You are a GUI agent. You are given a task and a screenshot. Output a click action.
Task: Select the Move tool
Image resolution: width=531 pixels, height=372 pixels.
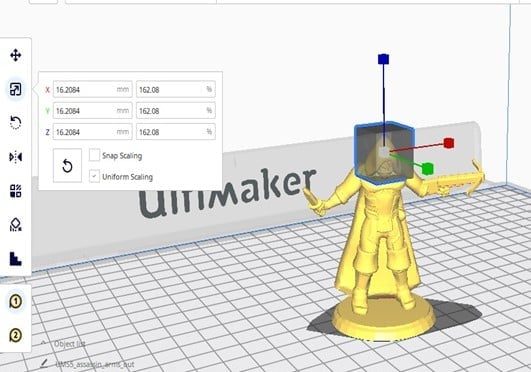(16, 55)
